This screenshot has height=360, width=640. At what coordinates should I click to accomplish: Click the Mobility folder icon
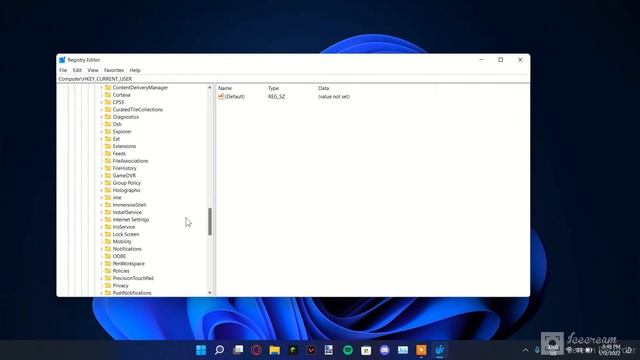coord(108,242)
